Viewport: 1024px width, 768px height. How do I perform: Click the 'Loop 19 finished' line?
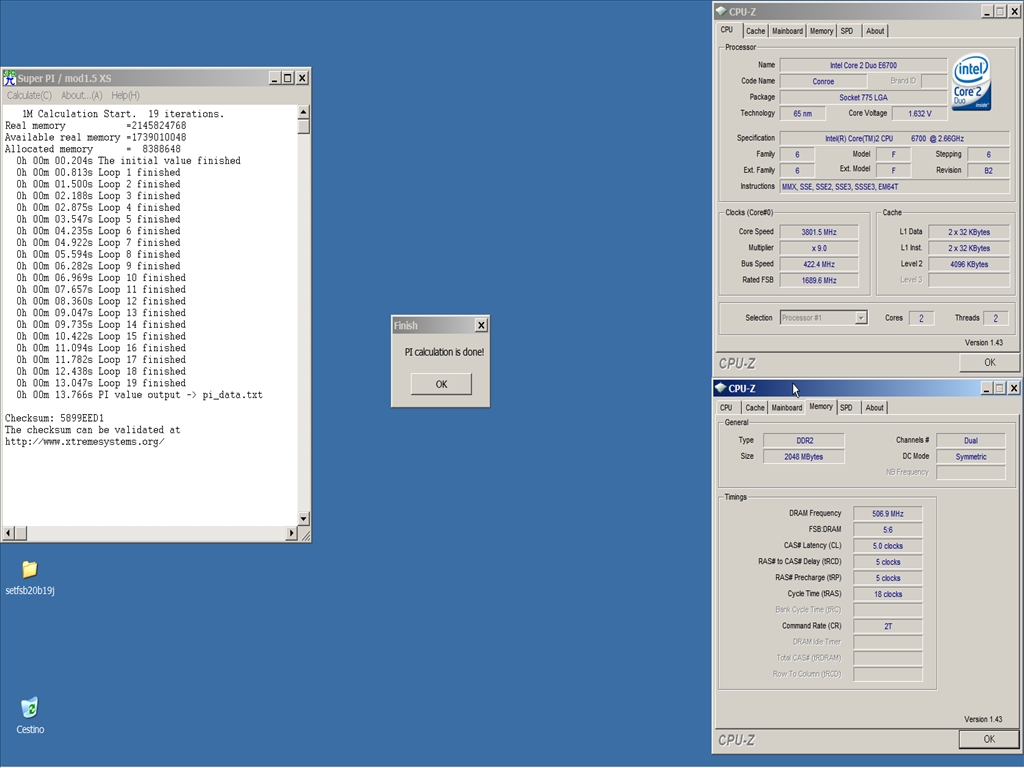click(x=98, y=383)
